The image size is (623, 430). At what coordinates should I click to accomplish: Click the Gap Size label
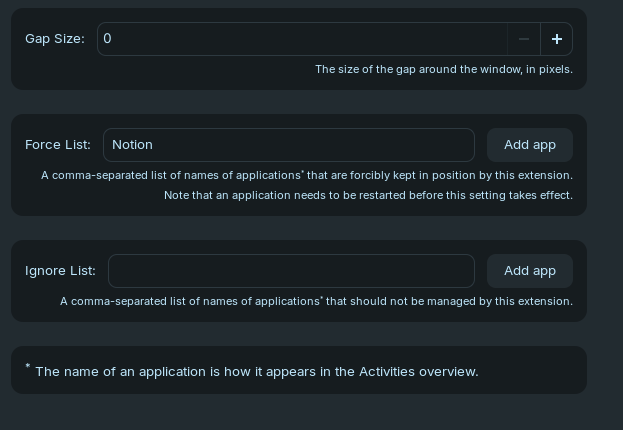pyautogui.click(x=55, y=39)
